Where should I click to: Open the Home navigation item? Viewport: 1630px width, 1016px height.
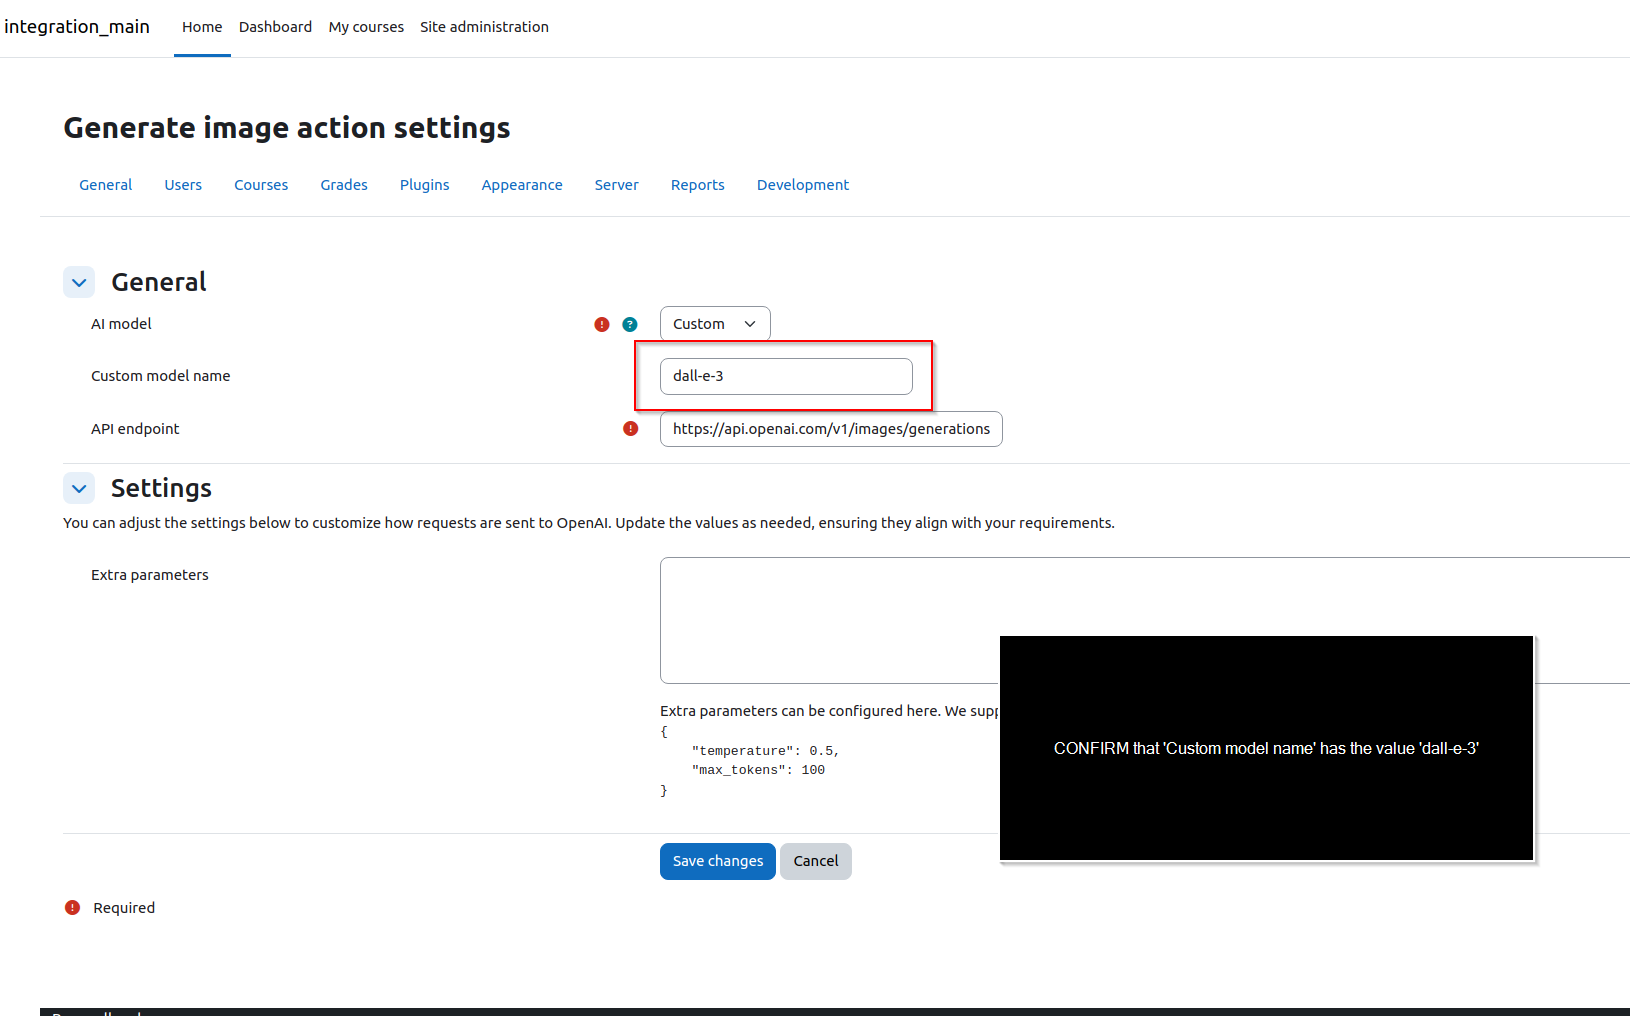click(202, 27)
